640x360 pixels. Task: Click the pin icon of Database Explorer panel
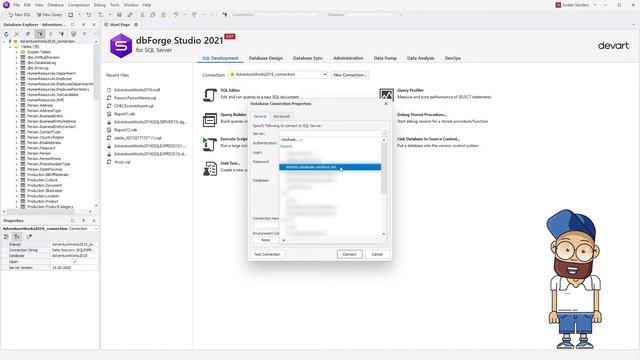(x=84, y=25)
